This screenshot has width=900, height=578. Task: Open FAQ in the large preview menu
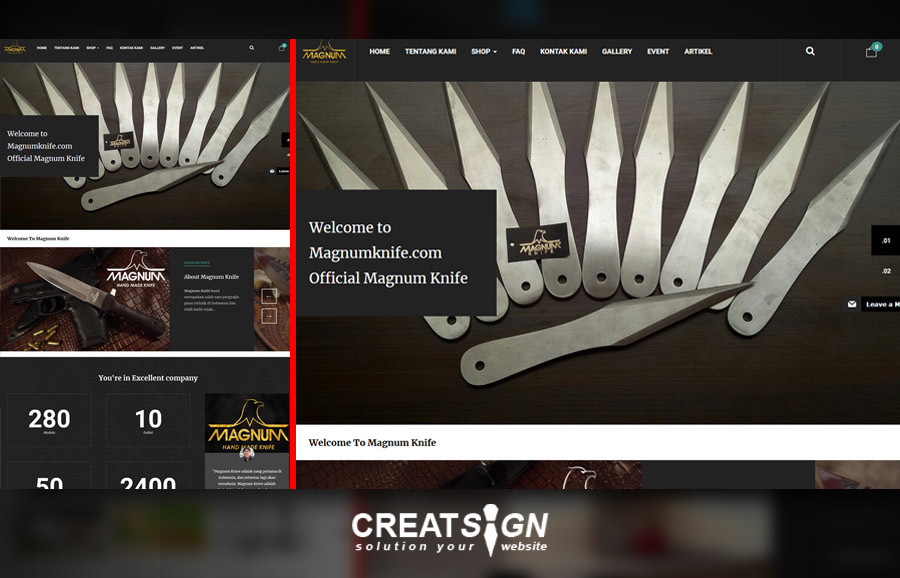click(x=518, y=52)
